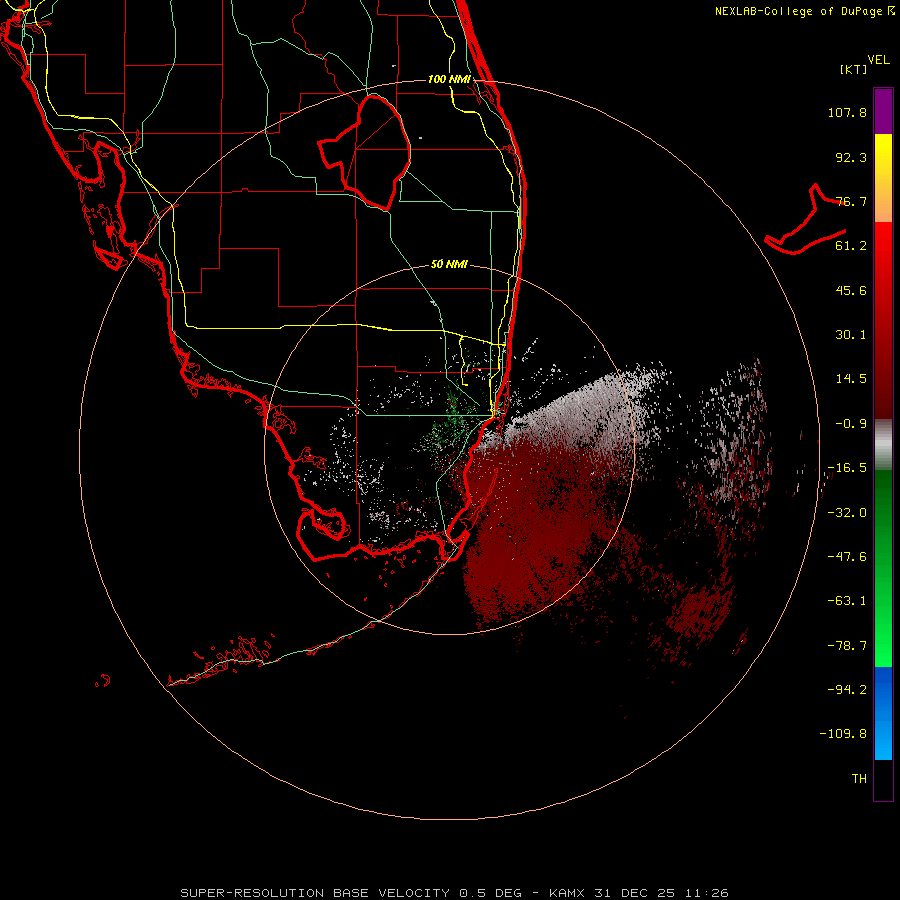
Task: Click the NEXLAB-College of DuPage credit text
Action: pos(804,11)
